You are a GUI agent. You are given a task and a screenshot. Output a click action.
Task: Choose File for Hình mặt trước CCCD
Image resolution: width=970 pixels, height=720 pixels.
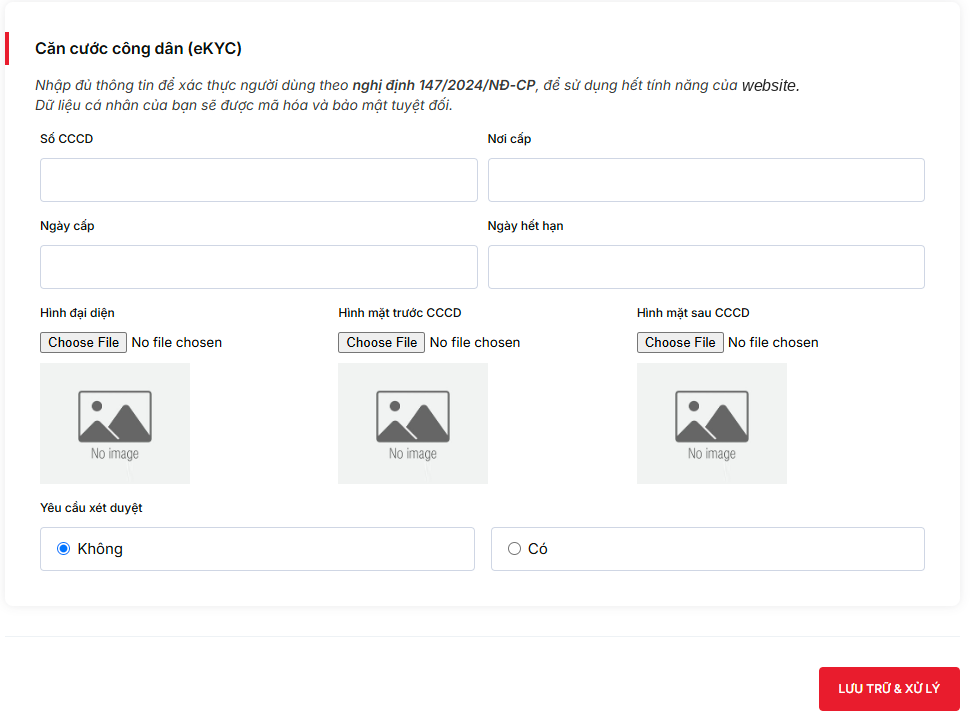coord(382,343)
